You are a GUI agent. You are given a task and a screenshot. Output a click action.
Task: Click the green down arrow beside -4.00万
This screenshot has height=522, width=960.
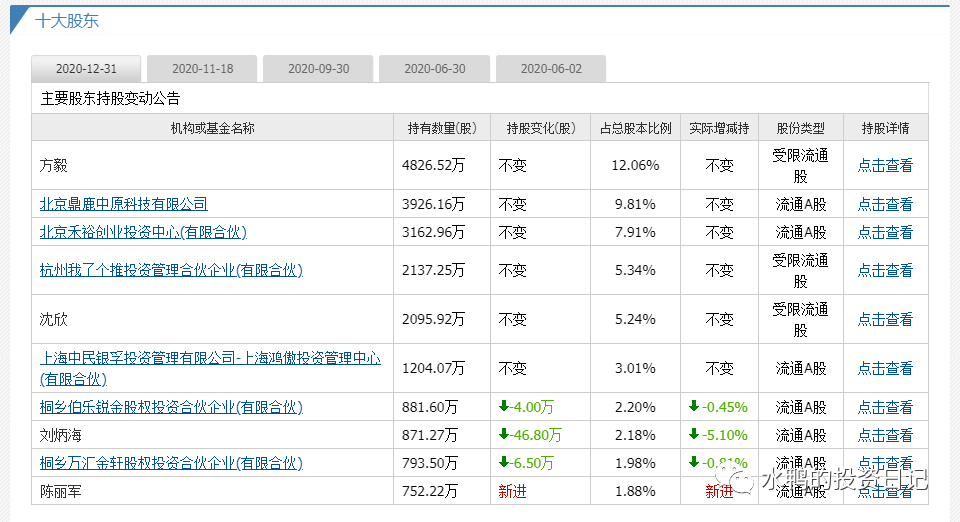point(505,407)
